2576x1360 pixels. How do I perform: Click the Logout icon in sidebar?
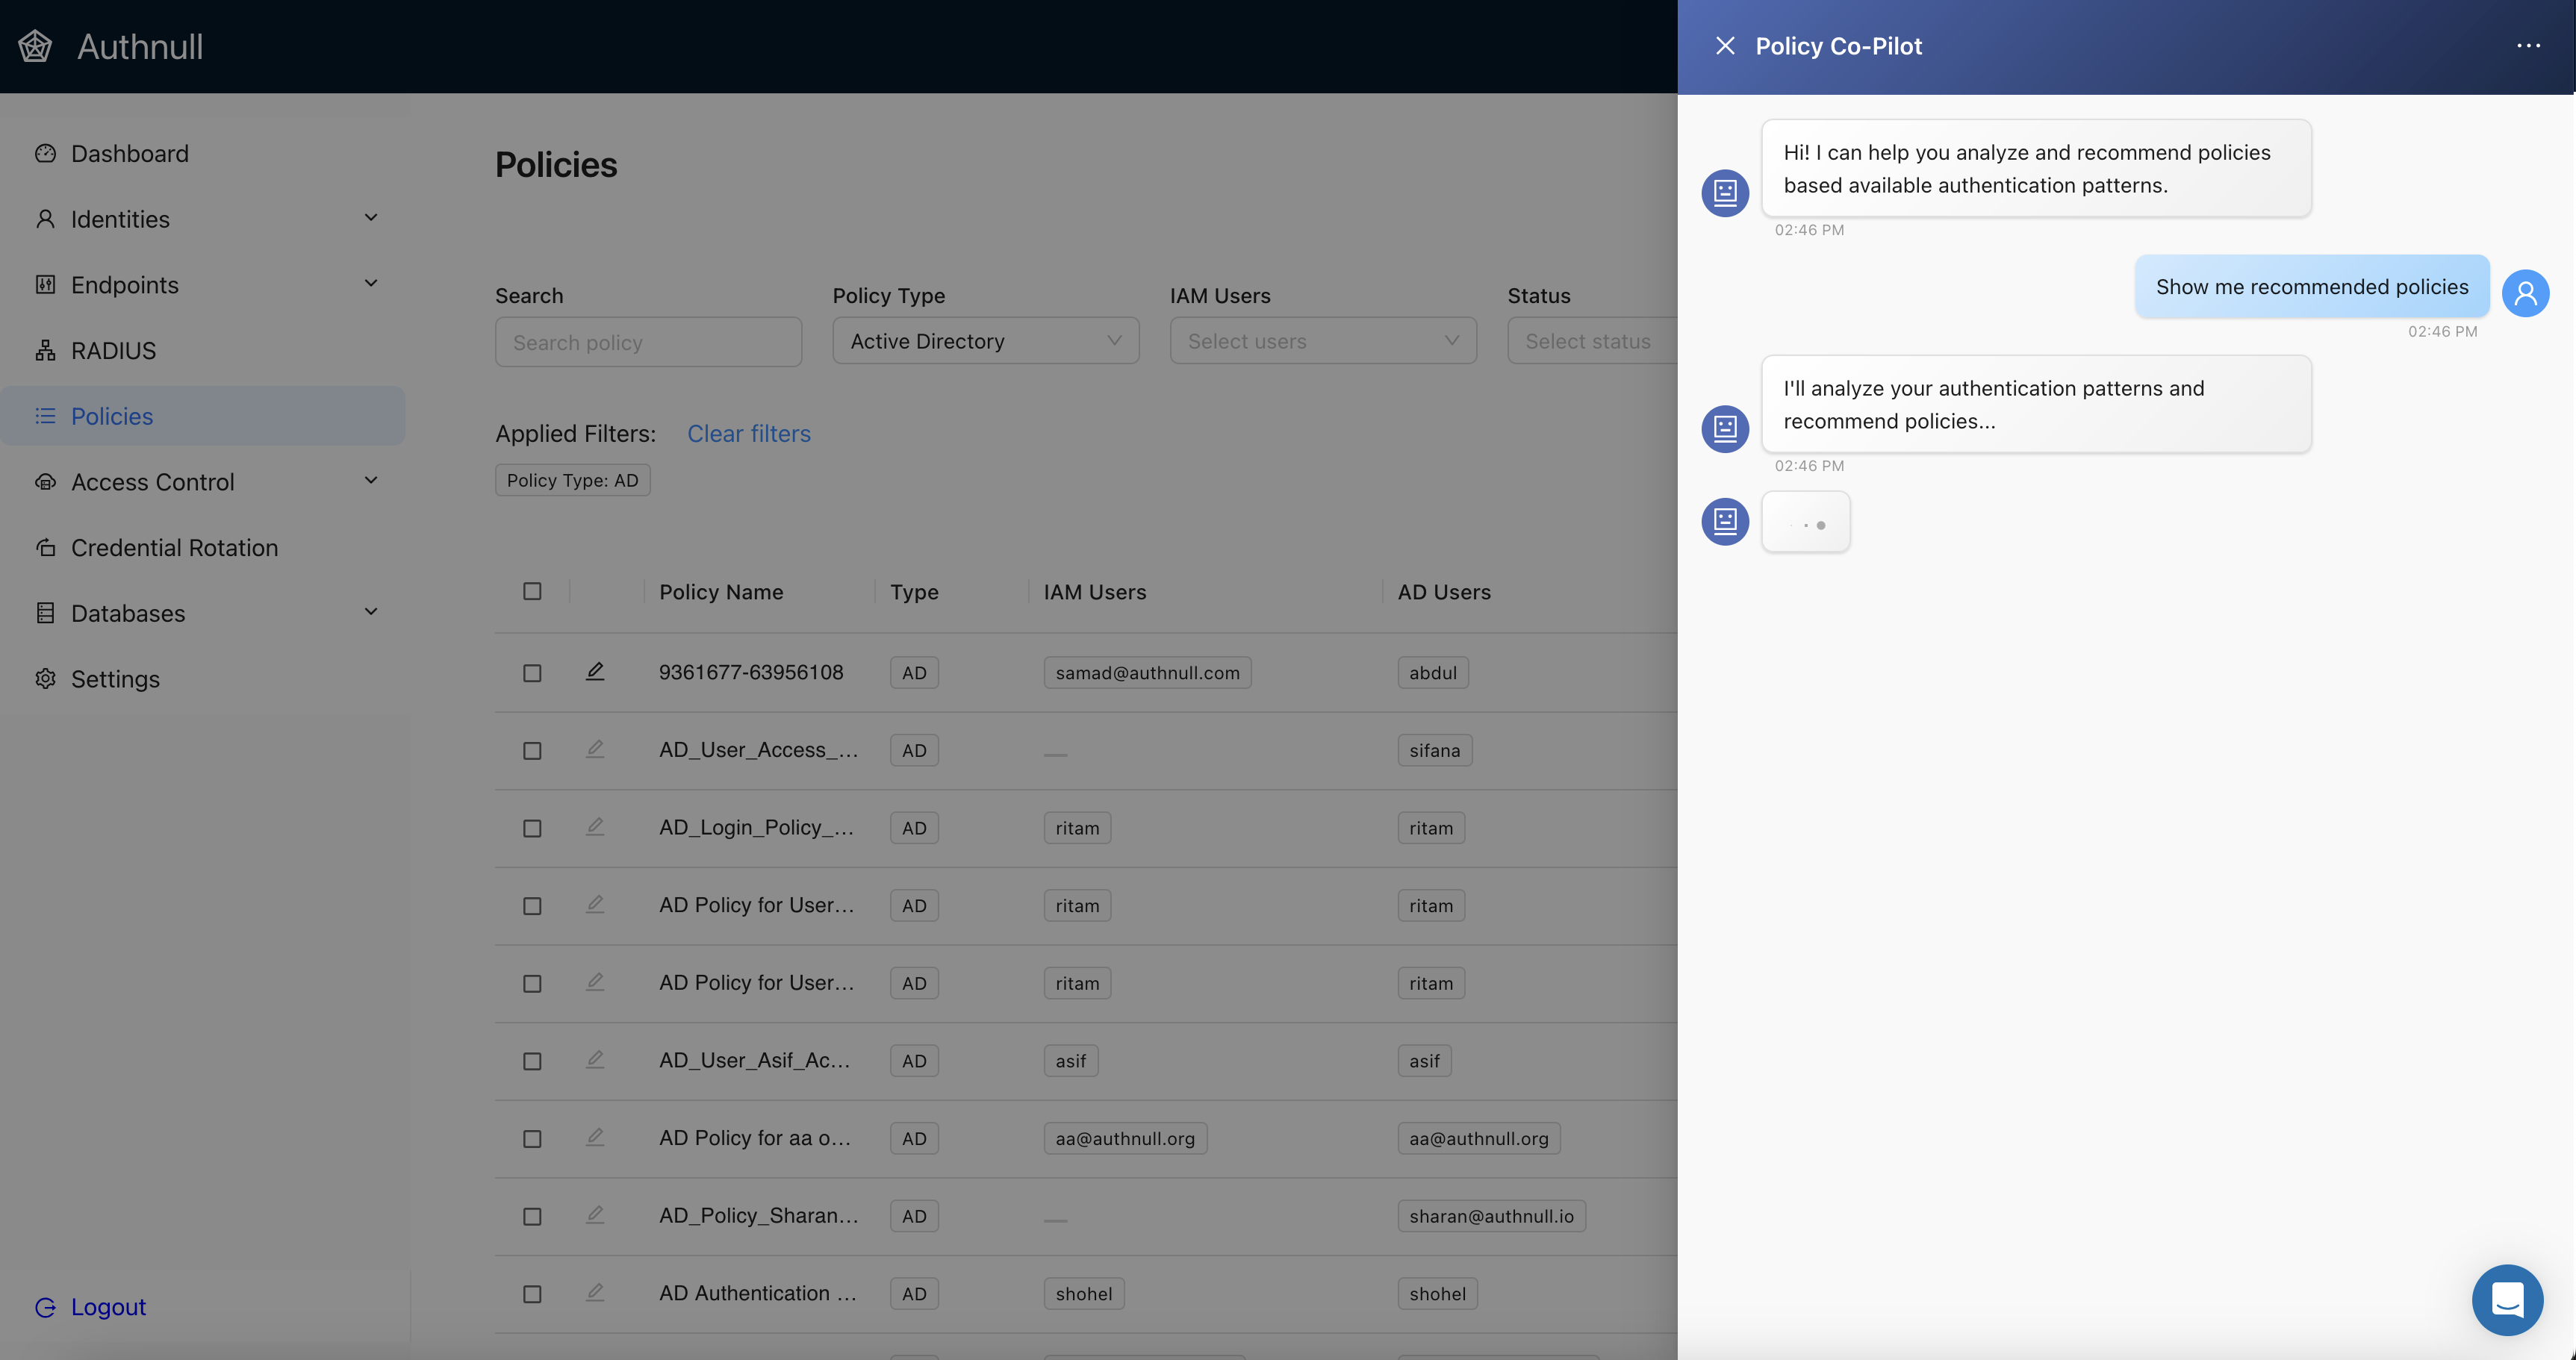click(x=45, y=1307)
